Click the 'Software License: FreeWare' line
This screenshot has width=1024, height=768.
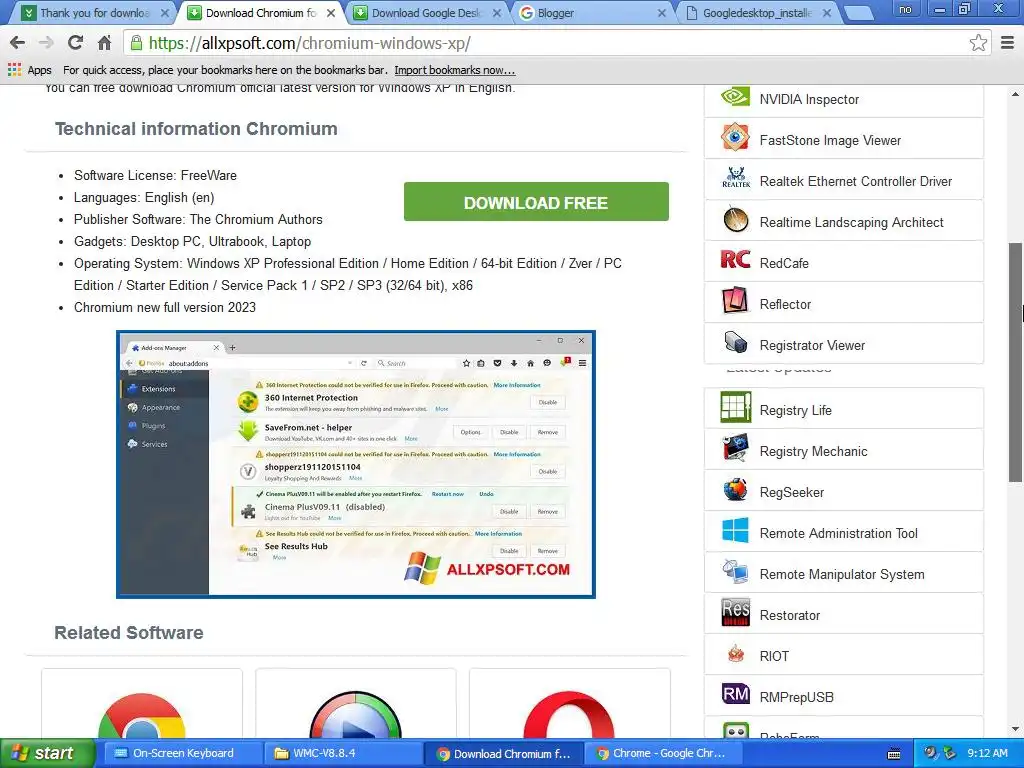click(x=155, y=175)
